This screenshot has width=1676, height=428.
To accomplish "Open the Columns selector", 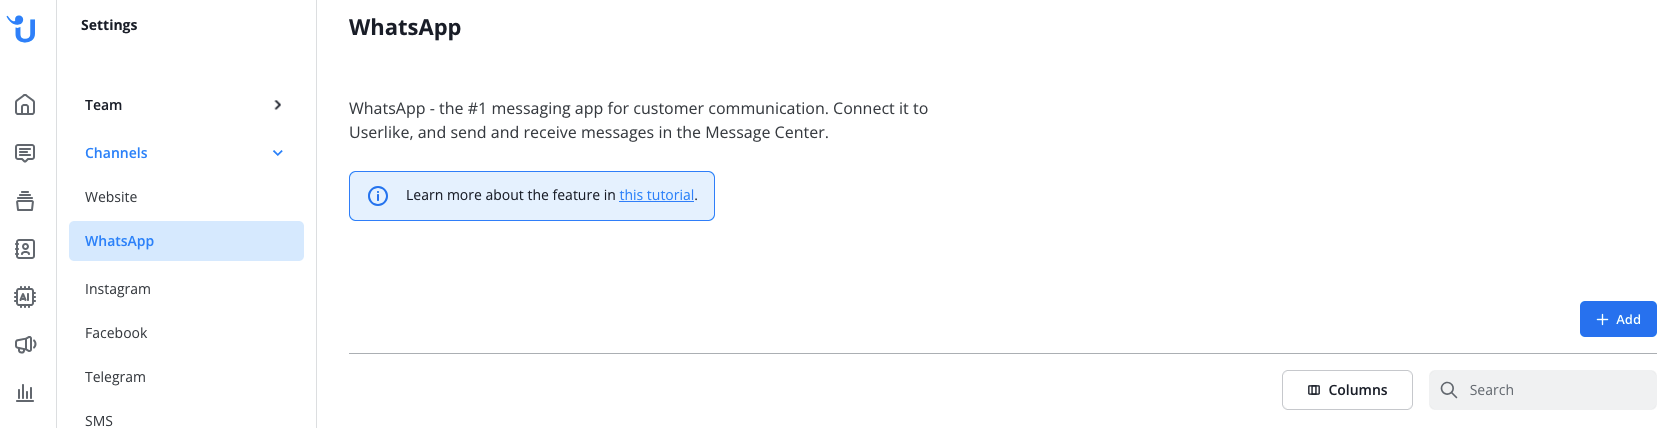I will pos(1347,390).
